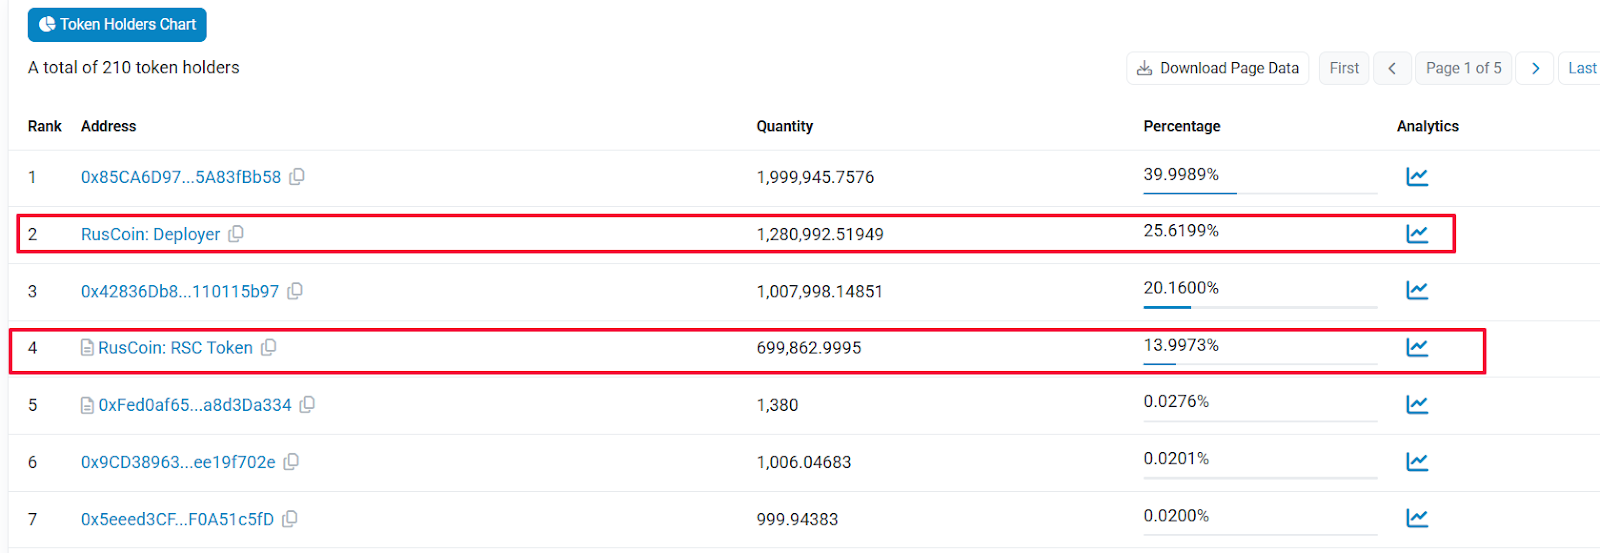Open address 0x85CA6D97...5A83fBb58

click(x=181, y=177)
